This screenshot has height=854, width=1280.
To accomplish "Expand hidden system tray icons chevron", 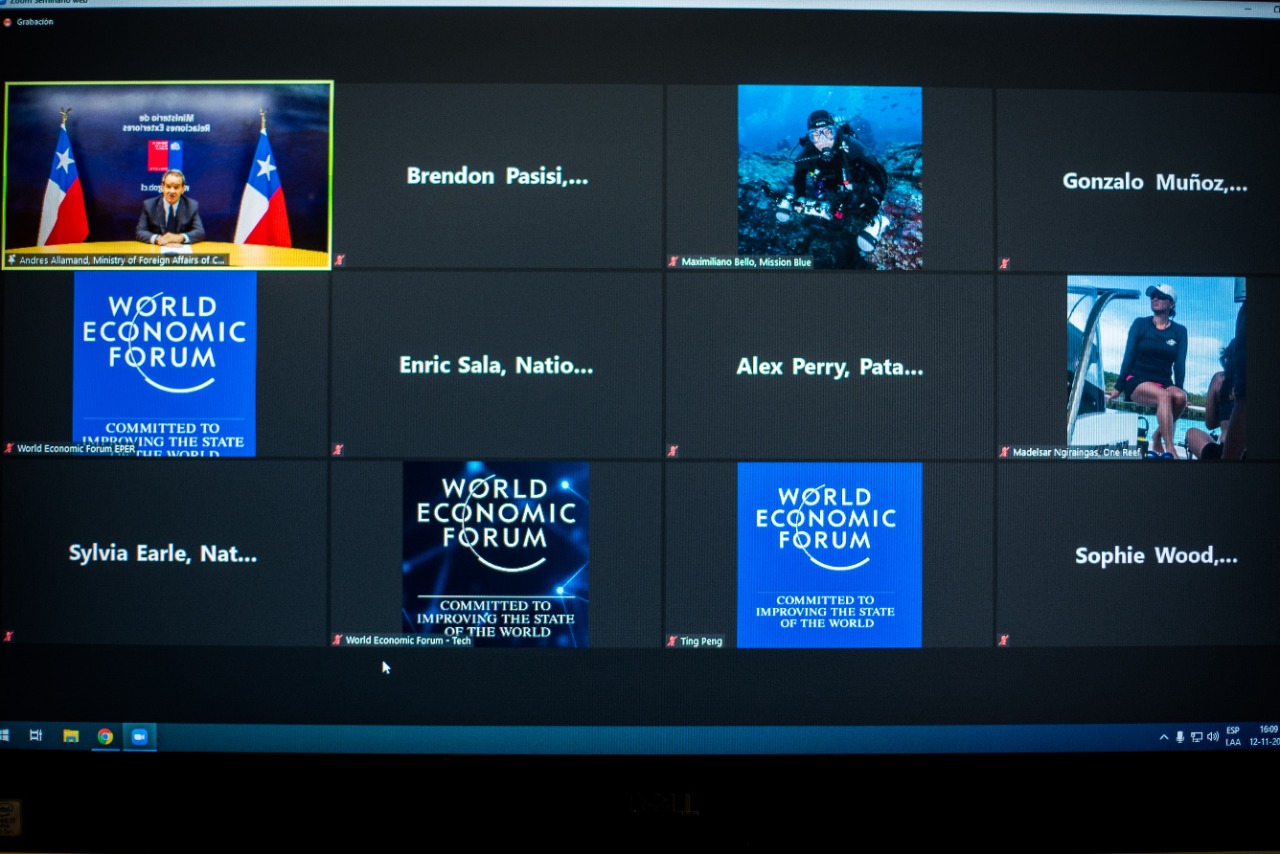I will 1164,737.
